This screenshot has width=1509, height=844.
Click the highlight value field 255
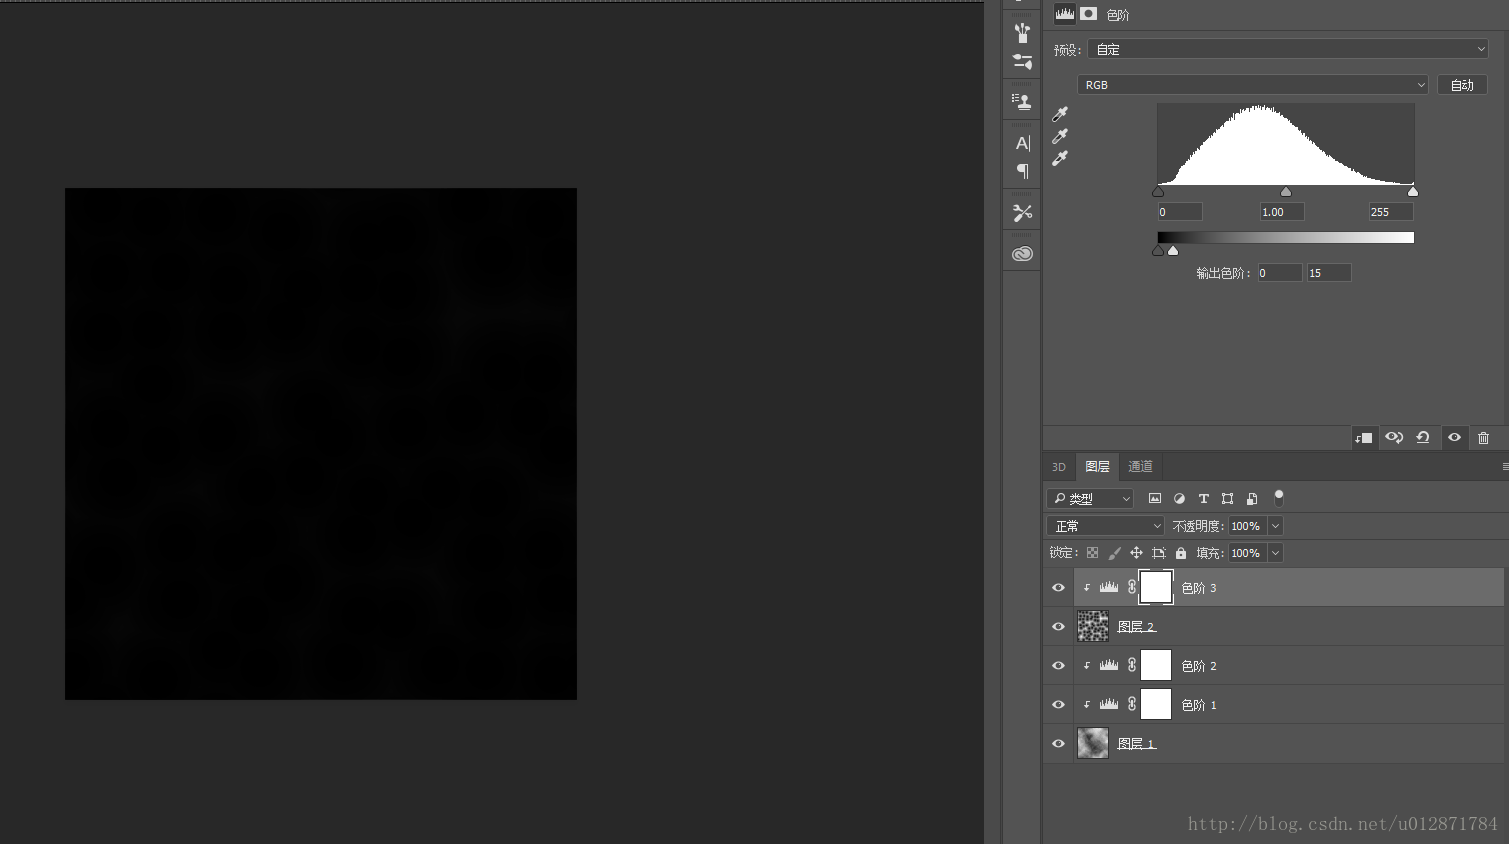pyautogui.click(x=1391, y=212)
